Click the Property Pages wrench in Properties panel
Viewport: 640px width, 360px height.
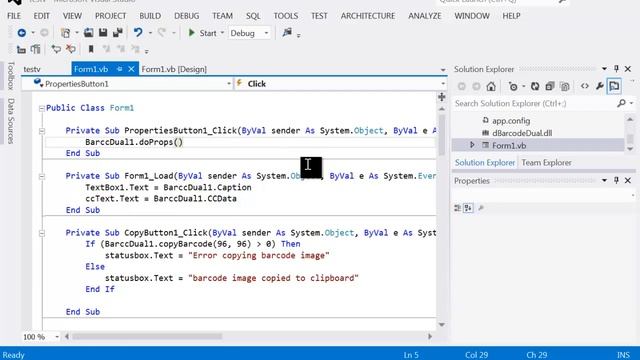click(x=481, y=208)
